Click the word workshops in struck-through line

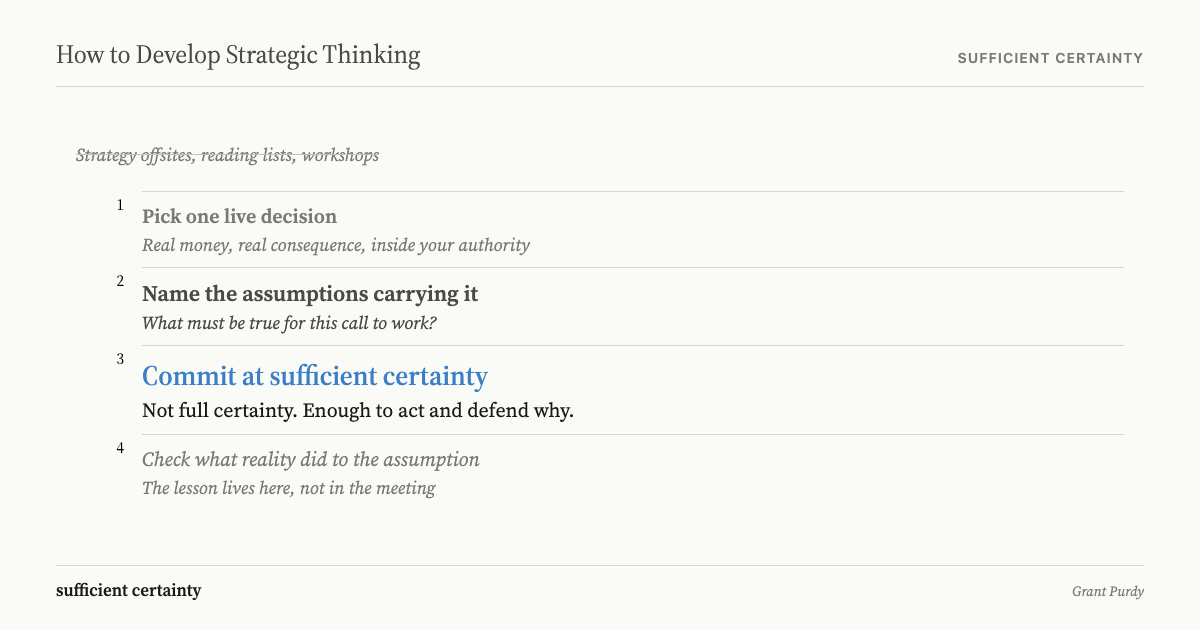(x=340, y=155)
